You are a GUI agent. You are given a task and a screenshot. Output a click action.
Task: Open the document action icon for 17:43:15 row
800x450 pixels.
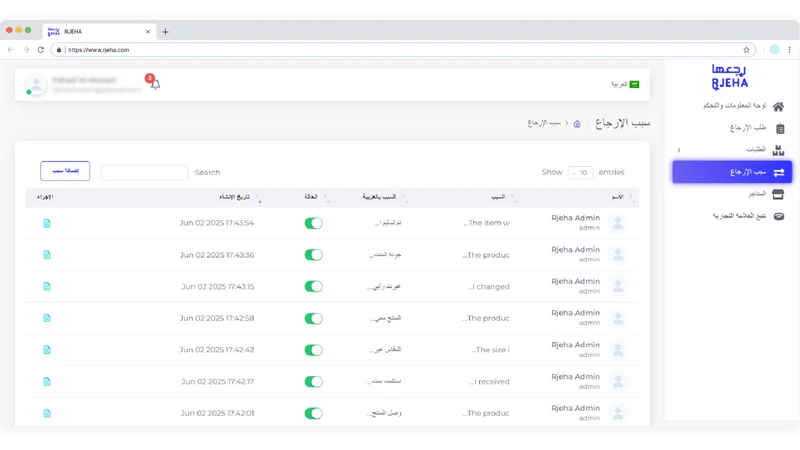[47, 286]
